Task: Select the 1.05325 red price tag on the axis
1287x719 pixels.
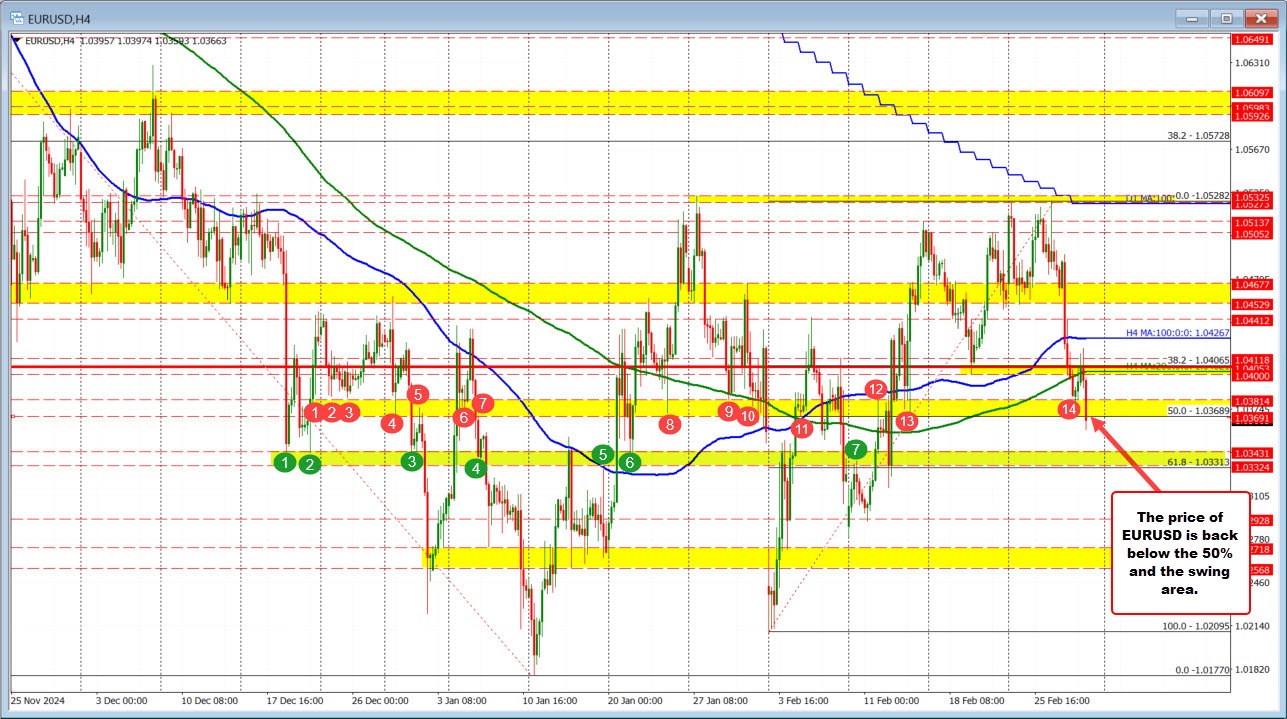Action: (x=1252, y=197)
